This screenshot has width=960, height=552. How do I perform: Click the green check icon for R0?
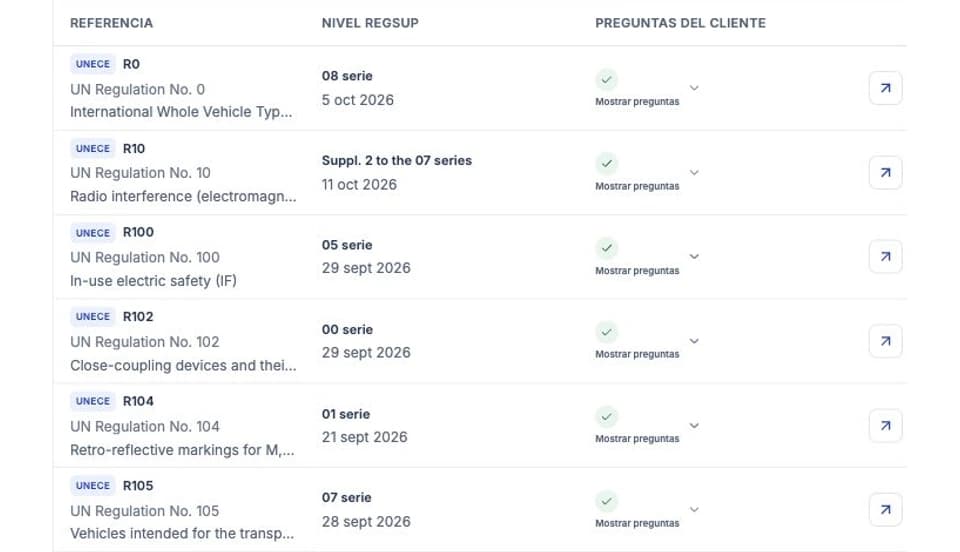606,80
